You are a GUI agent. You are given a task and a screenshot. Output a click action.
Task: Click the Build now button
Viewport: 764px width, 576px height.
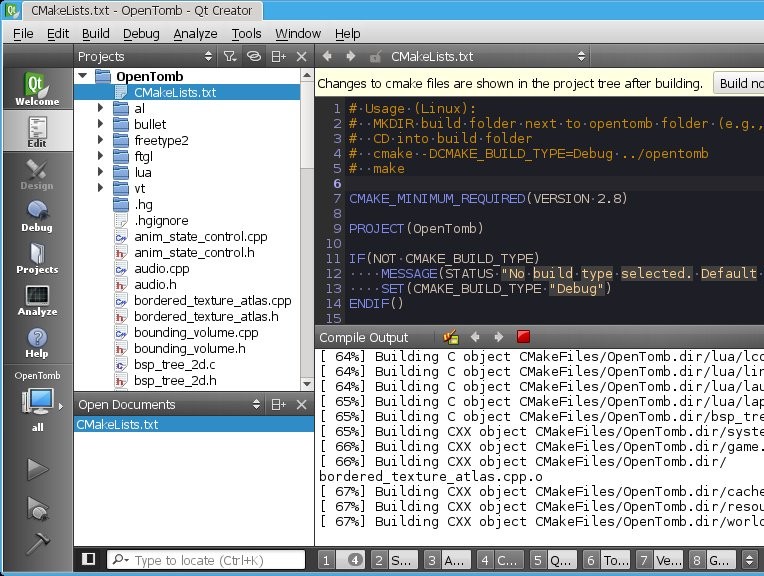tap(739, 83)
